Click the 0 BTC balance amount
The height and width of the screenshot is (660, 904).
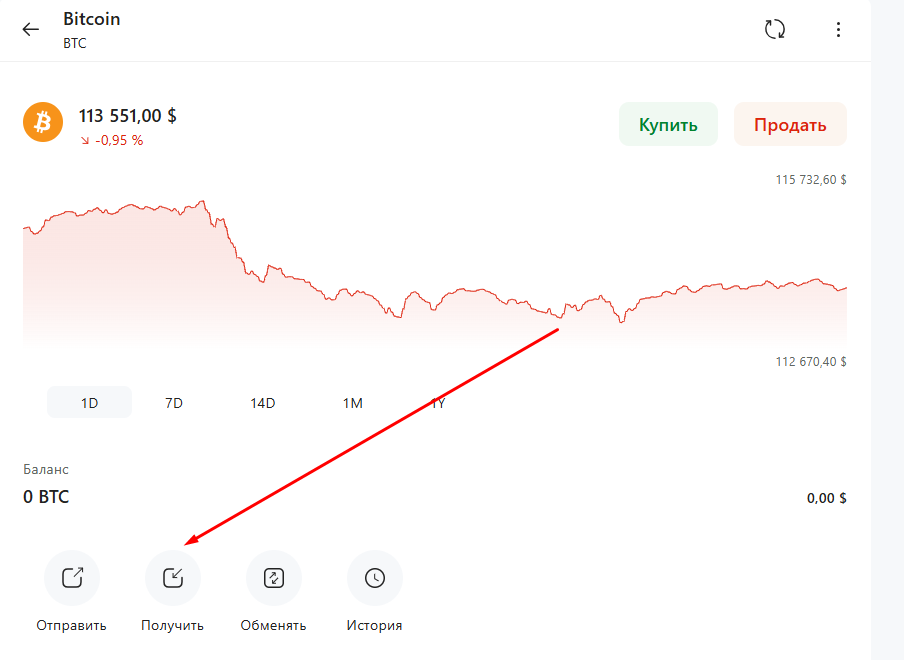[46, 497]
